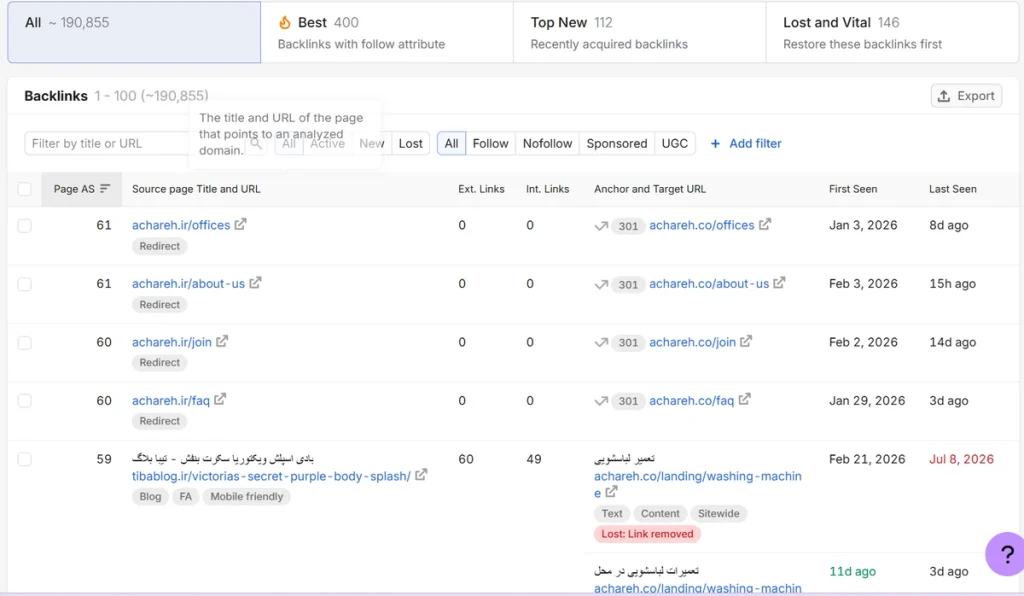
Task: Switch to the All ~190,855 tab
Action: (134, 32)
